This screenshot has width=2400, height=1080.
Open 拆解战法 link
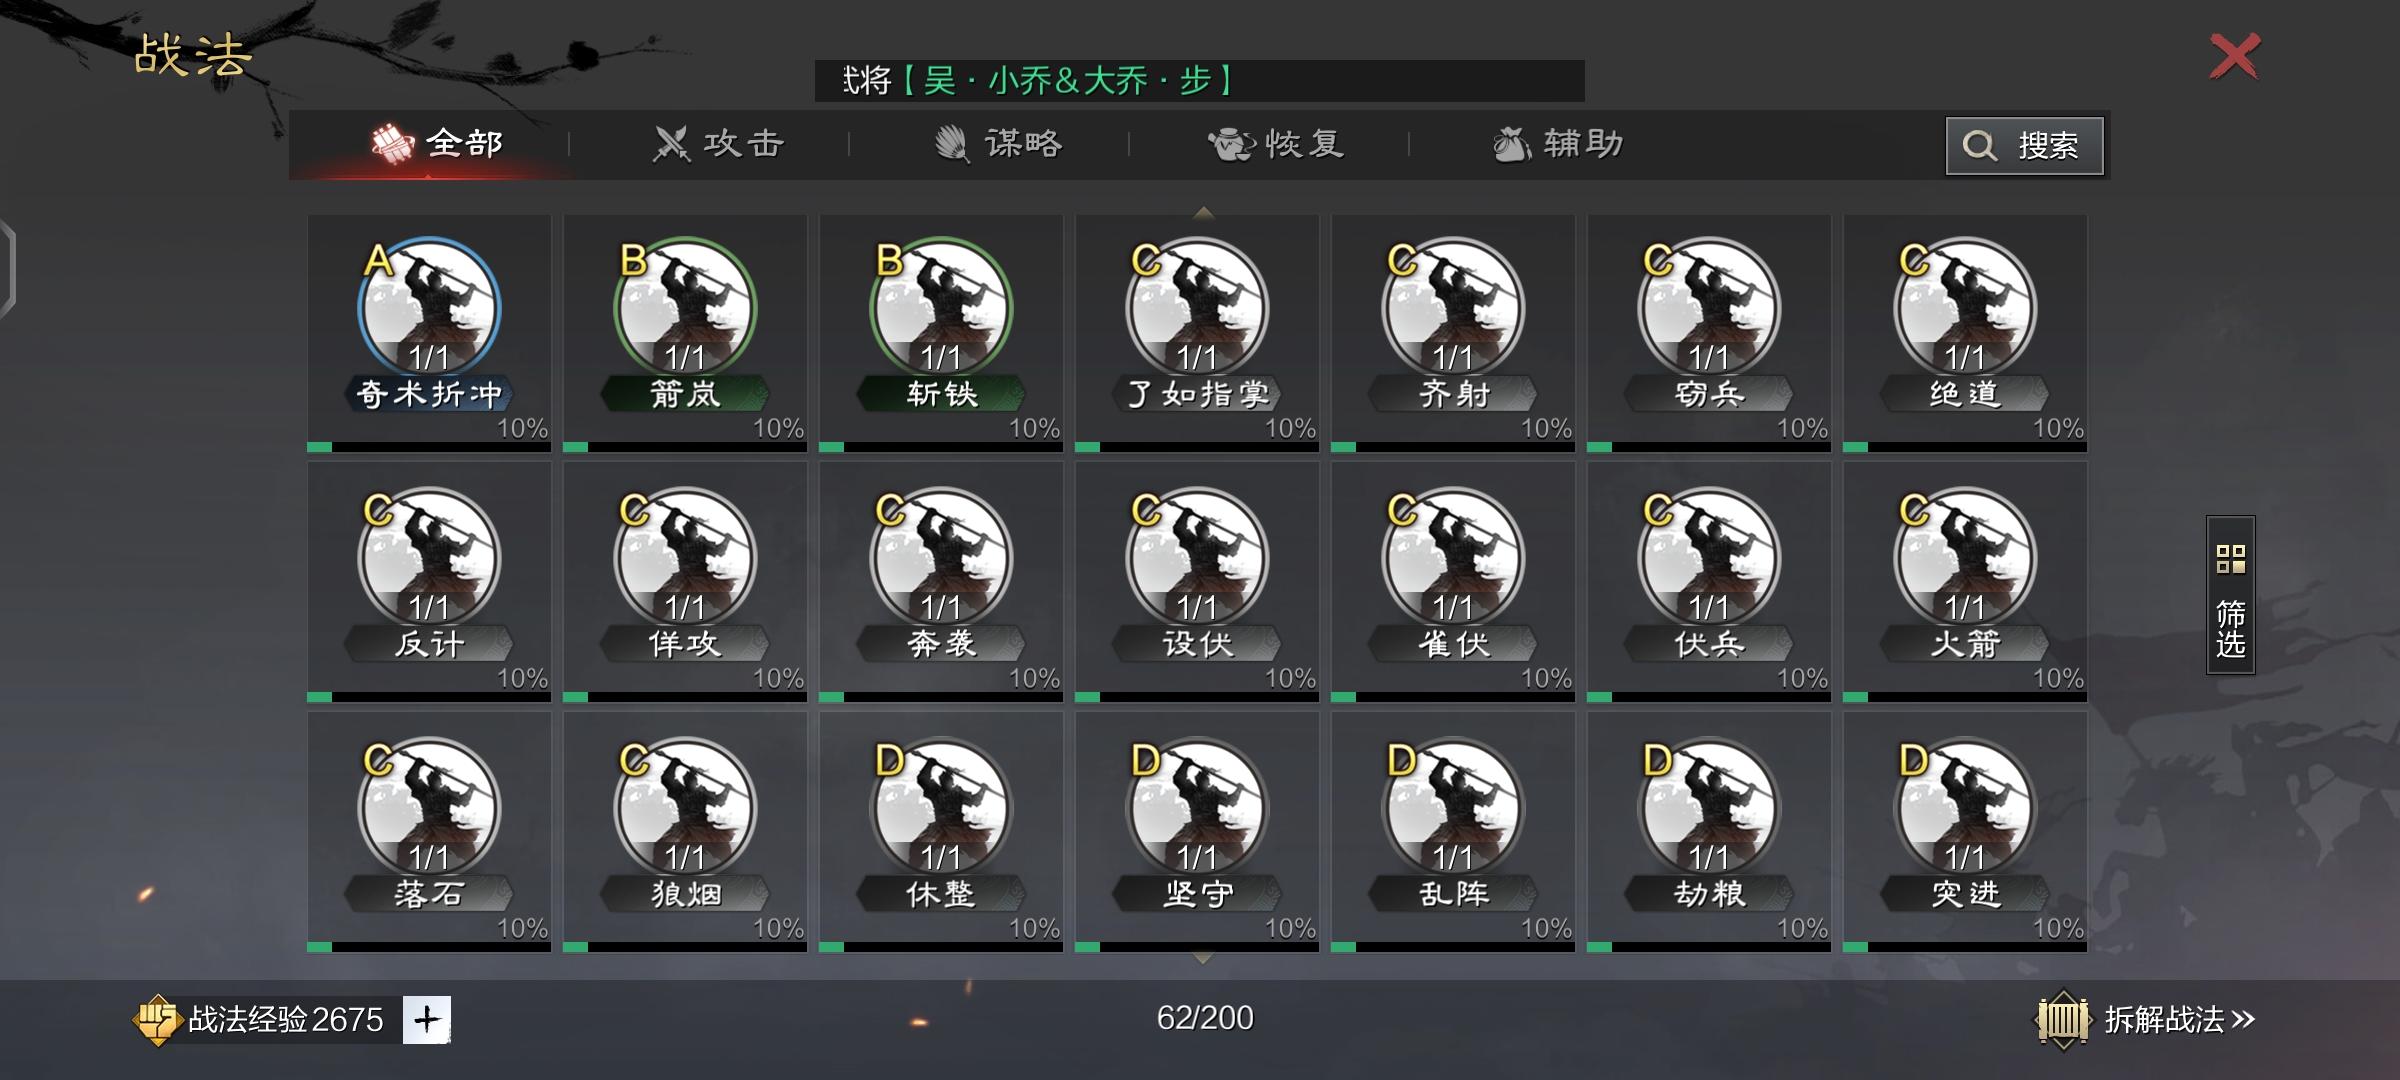2146,1020
